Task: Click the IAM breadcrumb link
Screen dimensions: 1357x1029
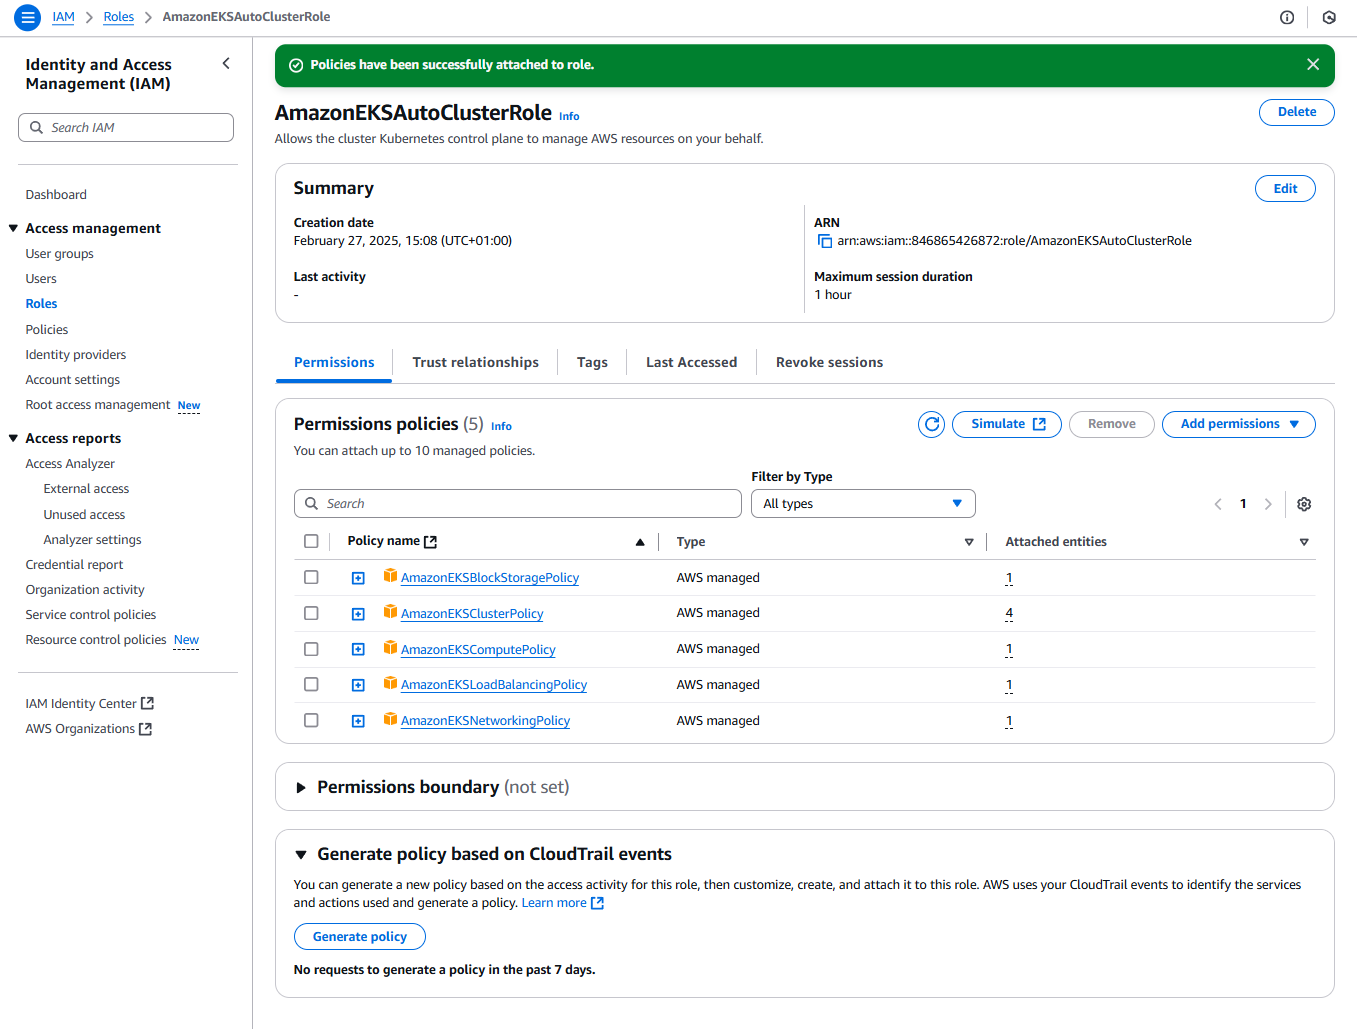Action: (64, 17)
